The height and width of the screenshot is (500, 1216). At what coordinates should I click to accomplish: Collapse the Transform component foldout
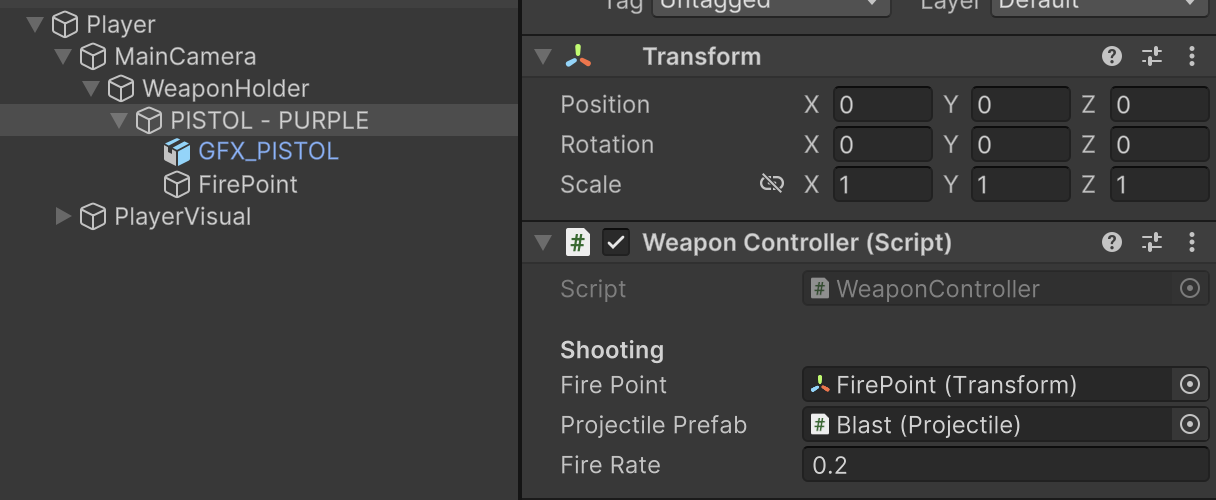point(543,57)
